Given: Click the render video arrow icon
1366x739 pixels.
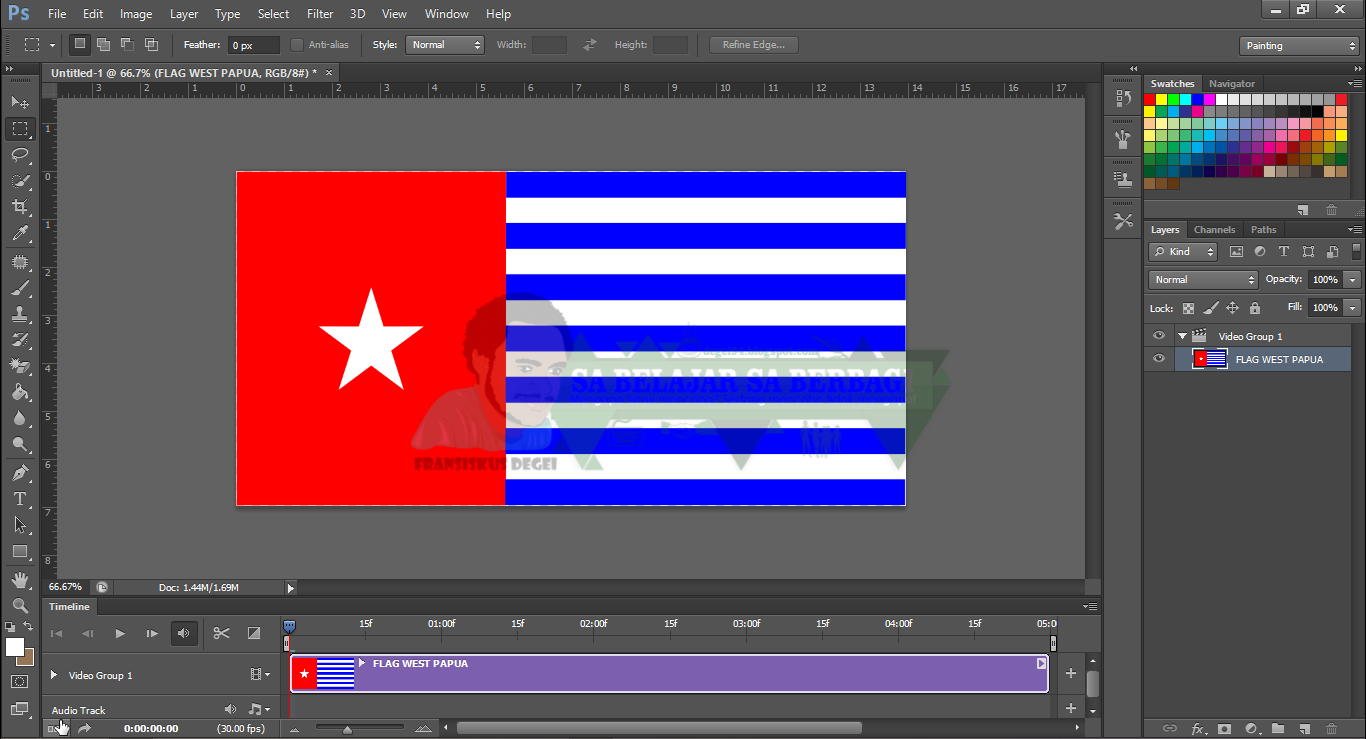Looking at the screenshot, I should point(84,728).
